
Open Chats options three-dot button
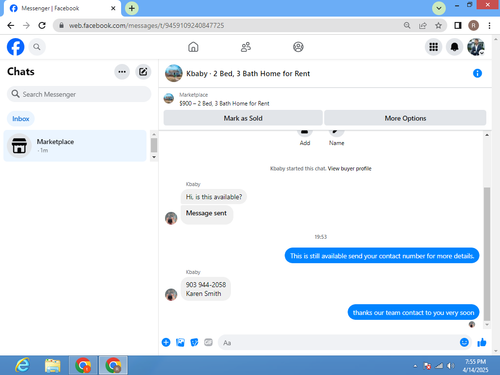click(122, 72)
